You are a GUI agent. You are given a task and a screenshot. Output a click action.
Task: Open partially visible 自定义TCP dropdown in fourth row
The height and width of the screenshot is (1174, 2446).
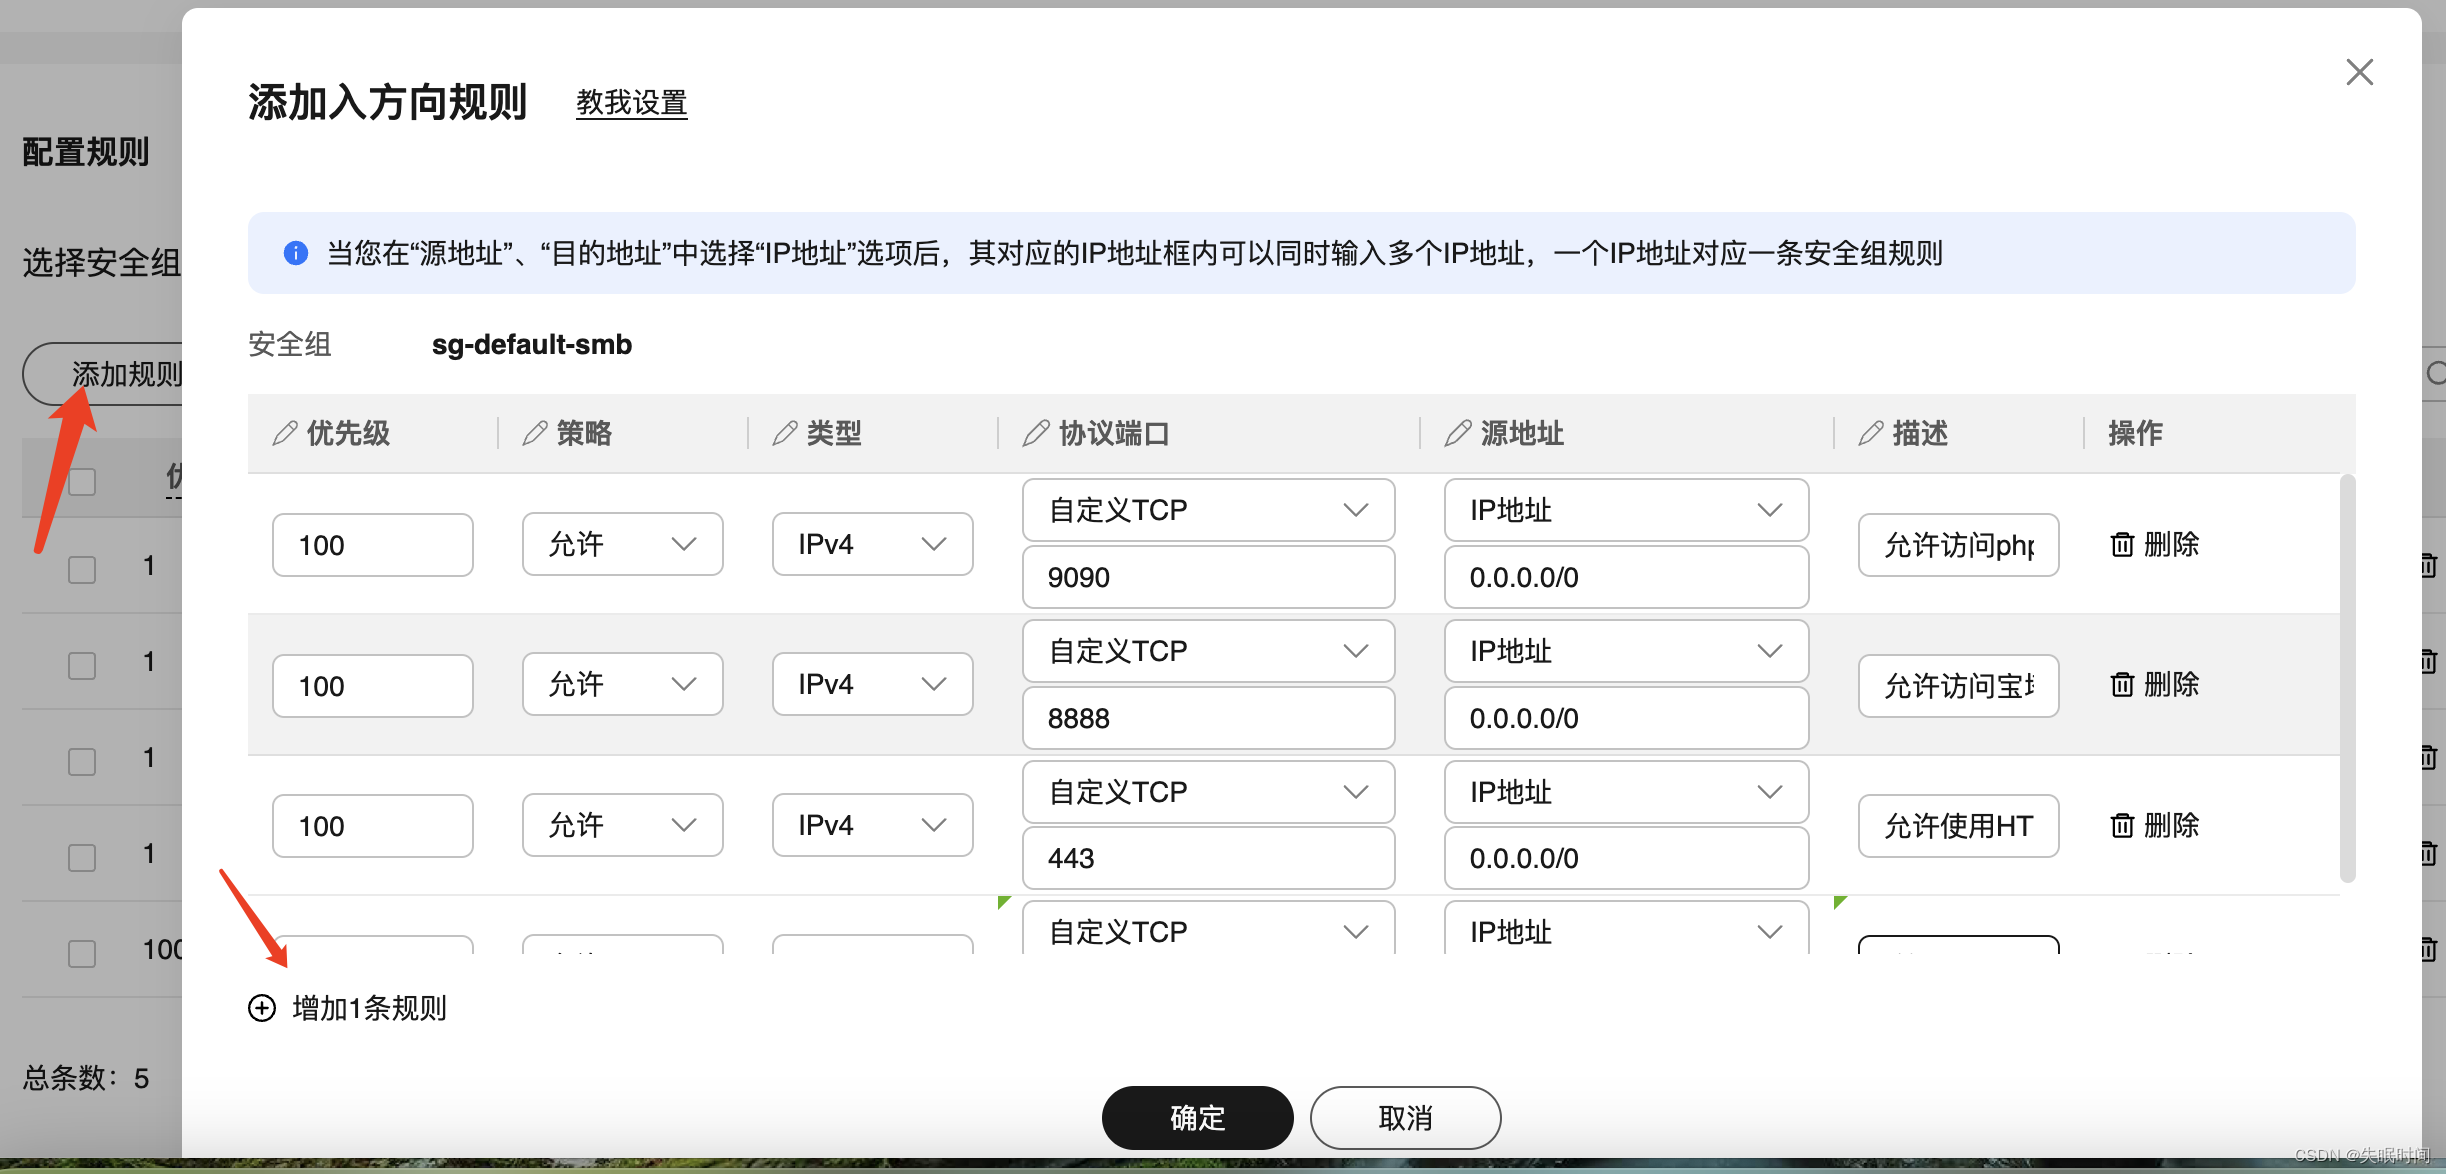coord(1209,927)
